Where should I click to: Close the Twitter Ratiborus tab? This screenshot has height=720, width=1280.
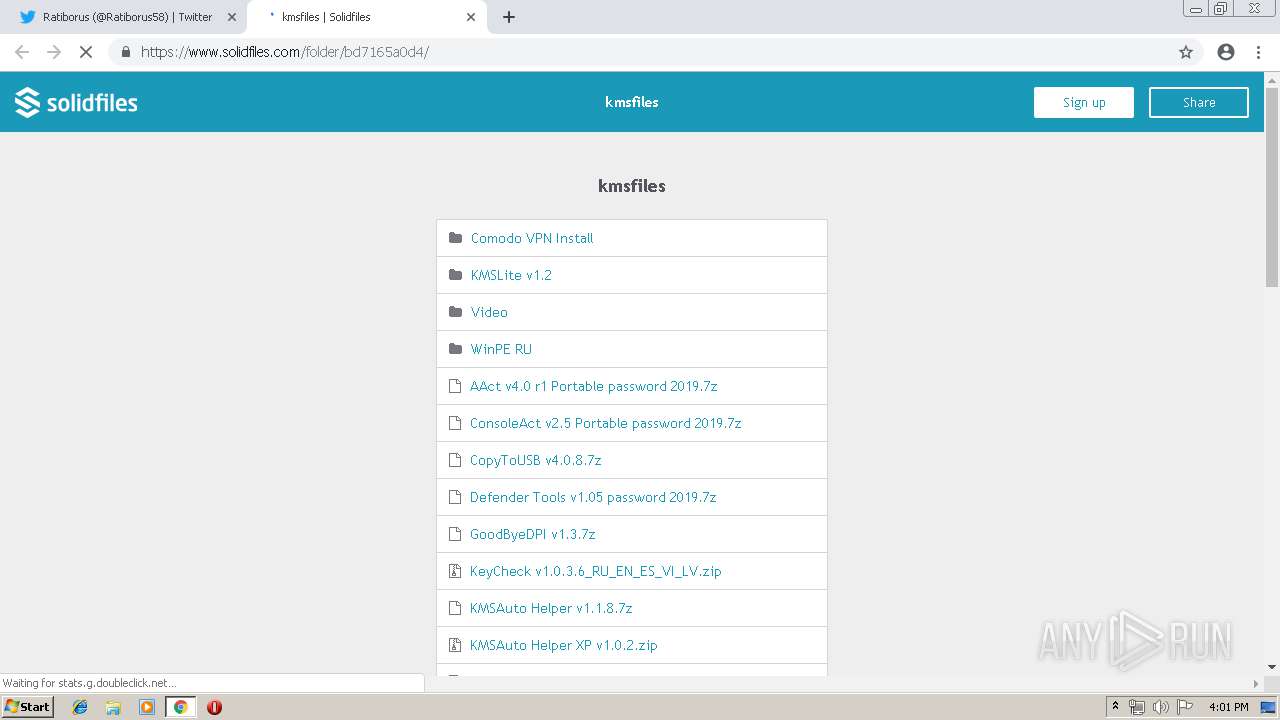[232, 17]
